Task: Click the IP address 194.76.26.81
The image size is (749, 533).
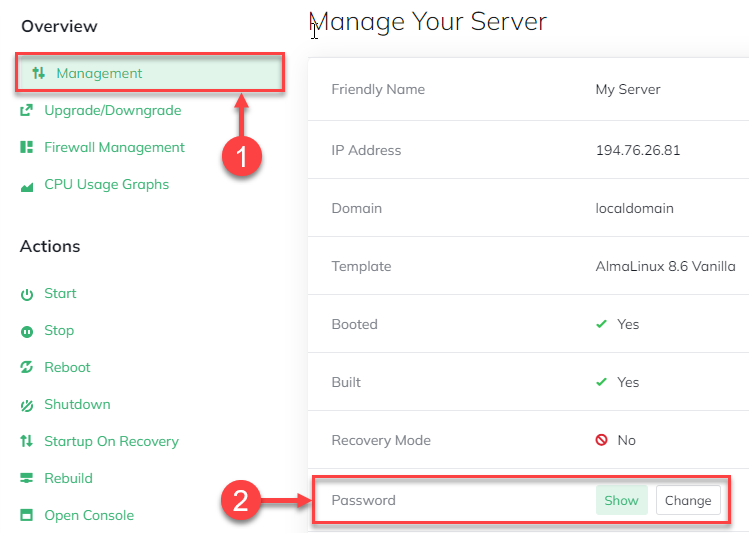Action: click(638, 151)
